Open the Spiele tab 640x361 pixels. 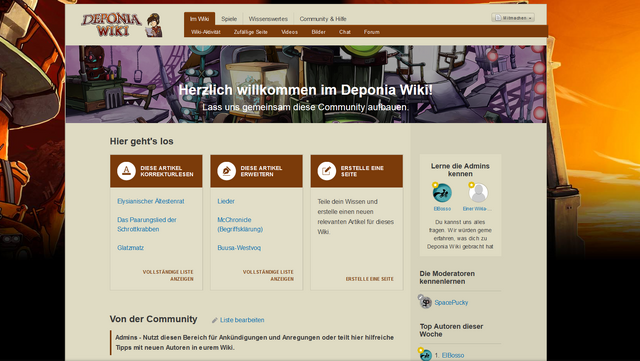click(x=229, y=19)
